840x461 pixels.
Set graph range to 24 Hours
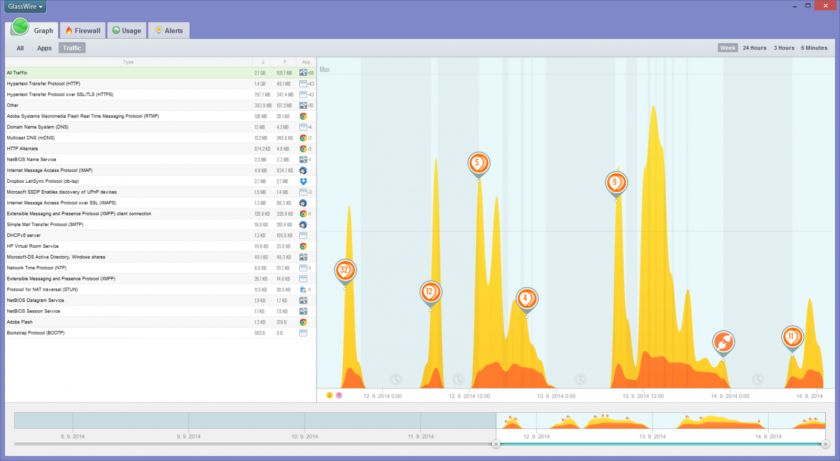coord(754,48)
